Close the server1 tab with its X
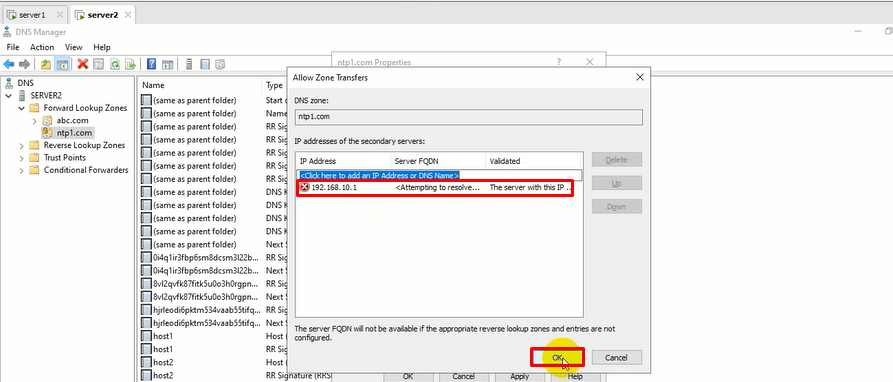 (x=60, y=15)
